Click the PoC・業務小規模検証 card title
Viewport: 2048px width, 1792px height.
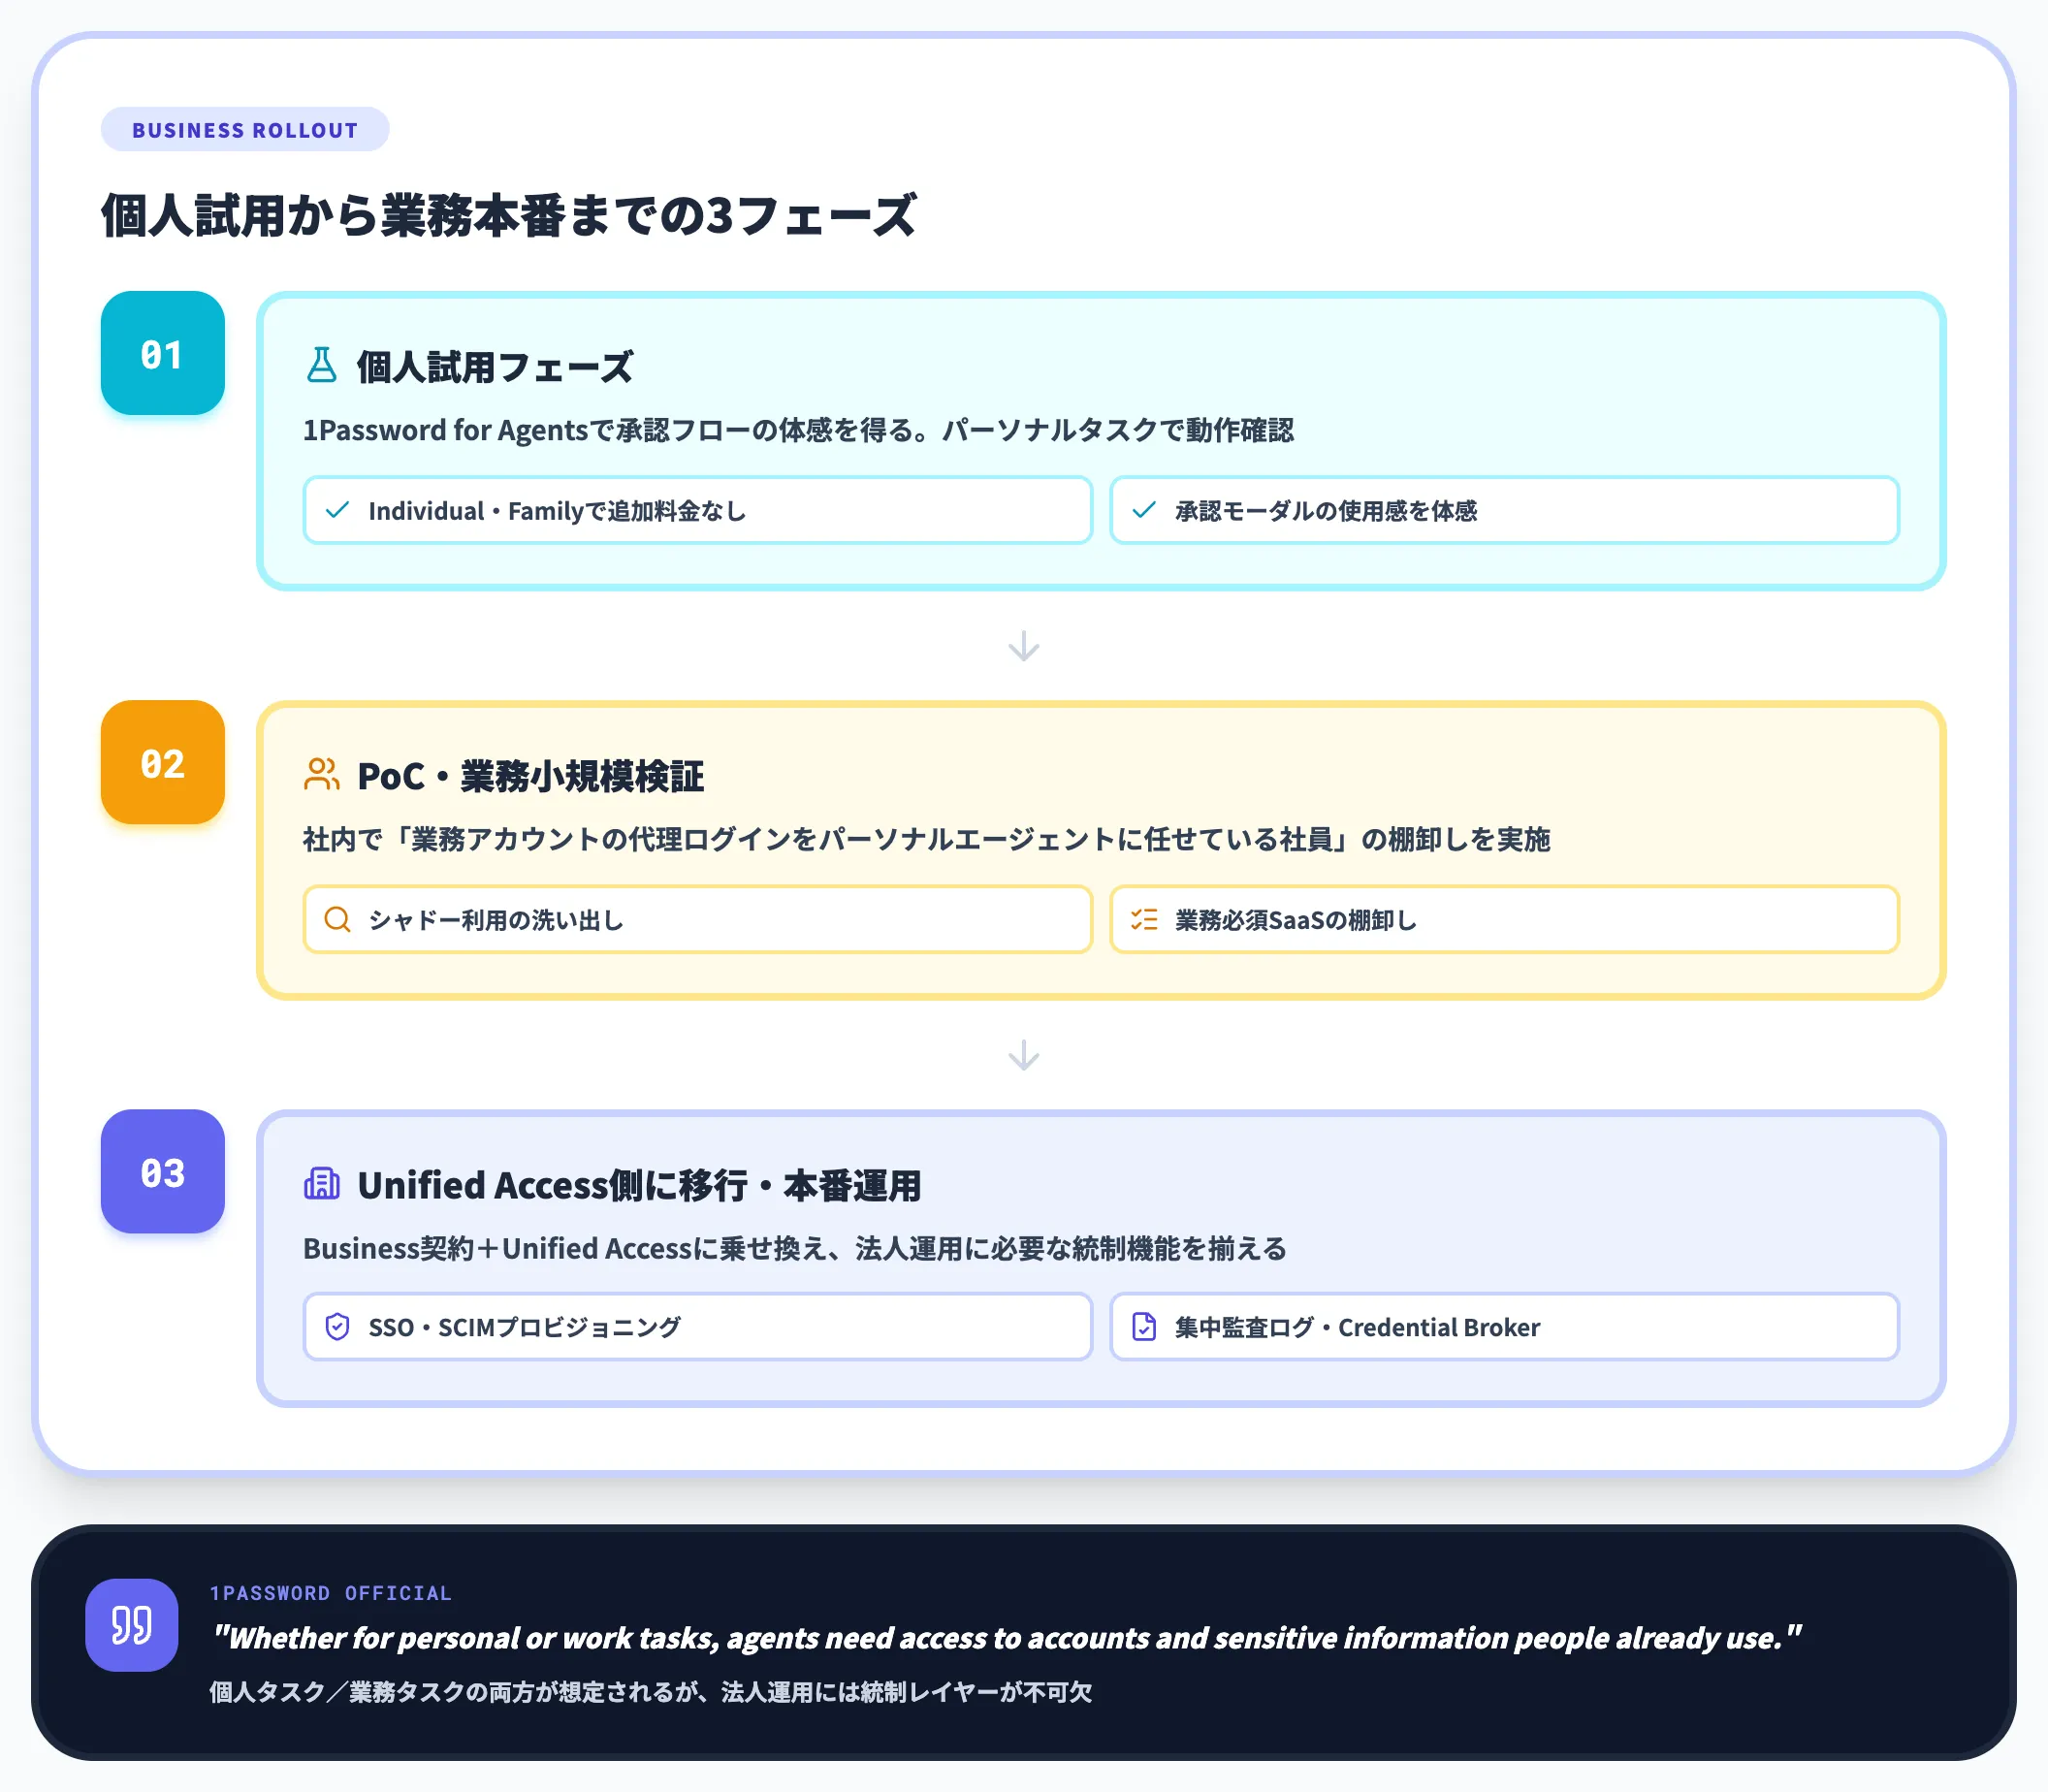[x=531, y=776]
